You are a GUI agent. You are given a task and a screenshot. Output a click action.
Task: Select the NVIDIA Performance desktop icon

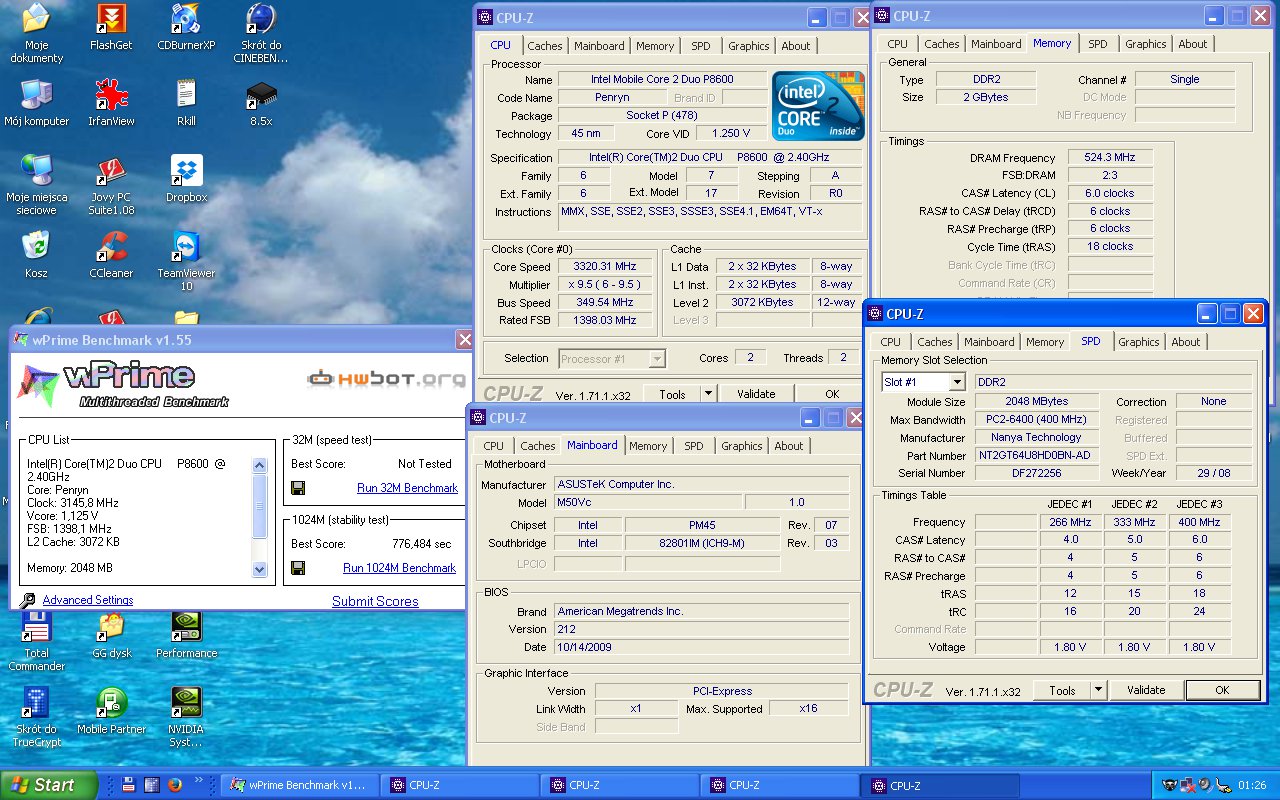tap(186, 628)
